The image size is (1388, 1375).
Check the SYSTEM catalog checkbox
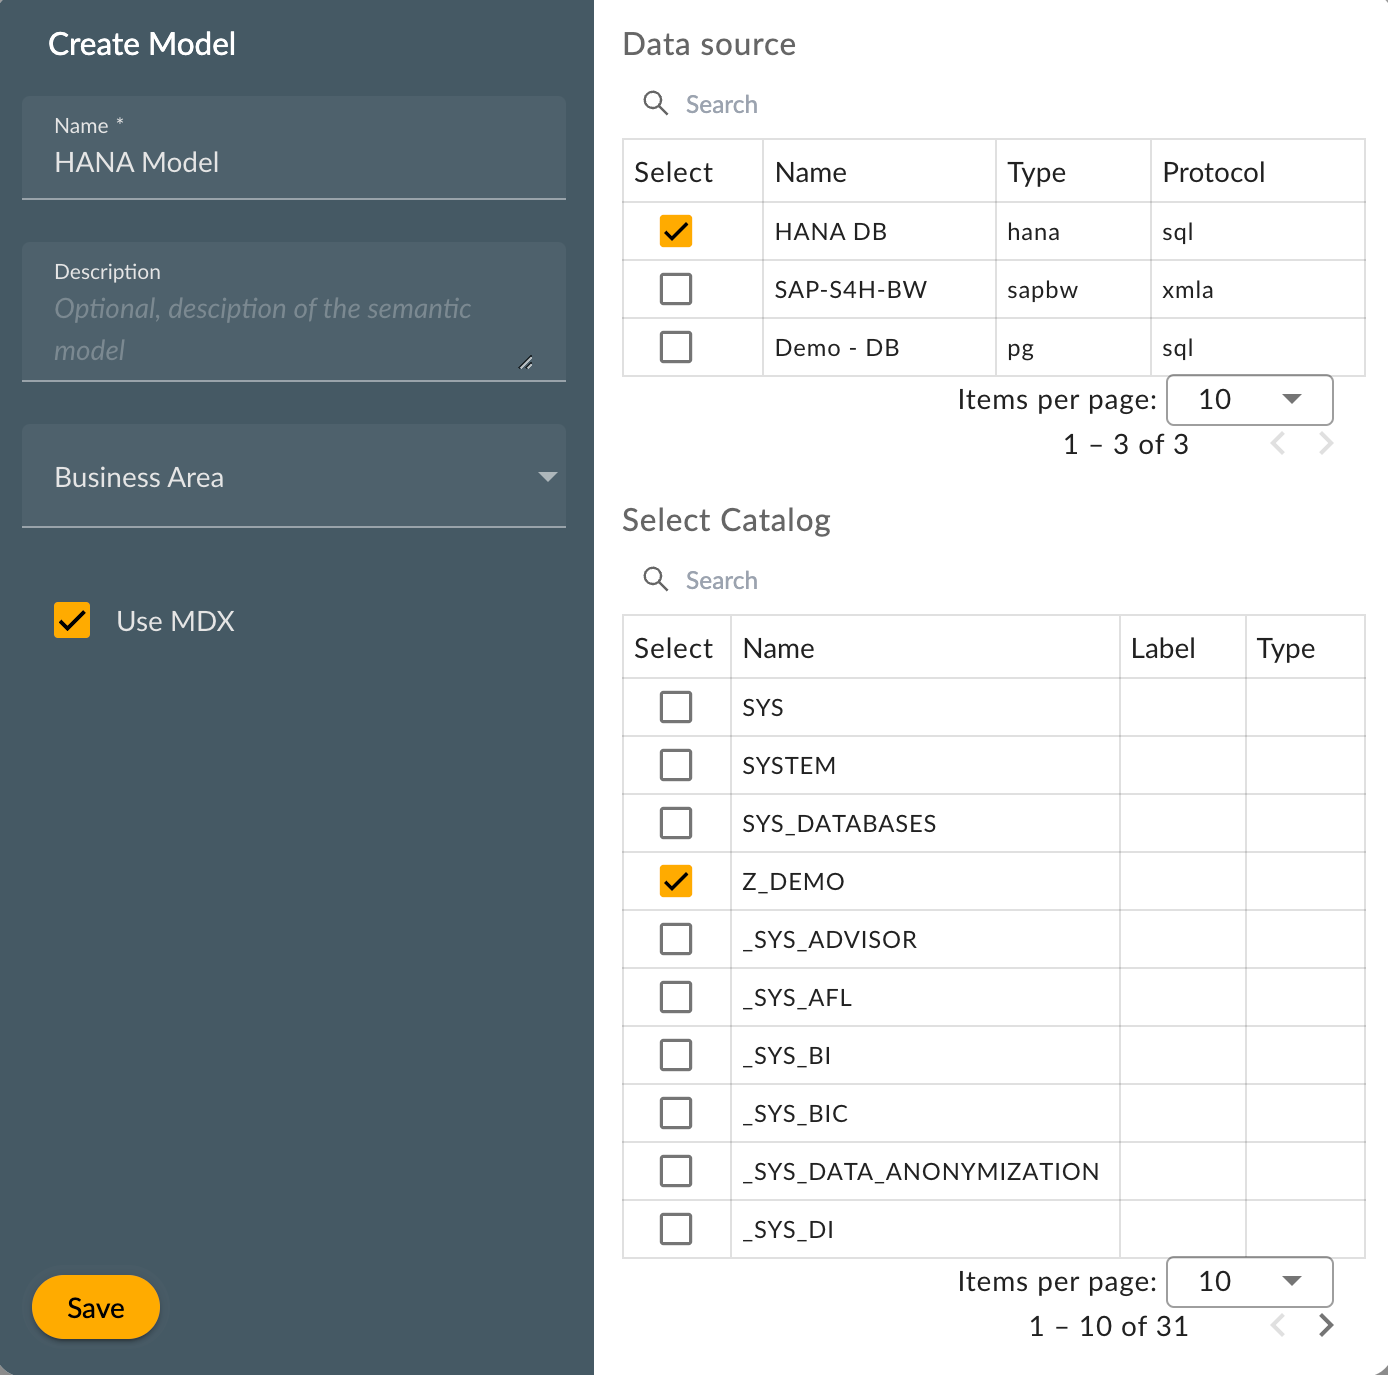click(x=676, y=765)
